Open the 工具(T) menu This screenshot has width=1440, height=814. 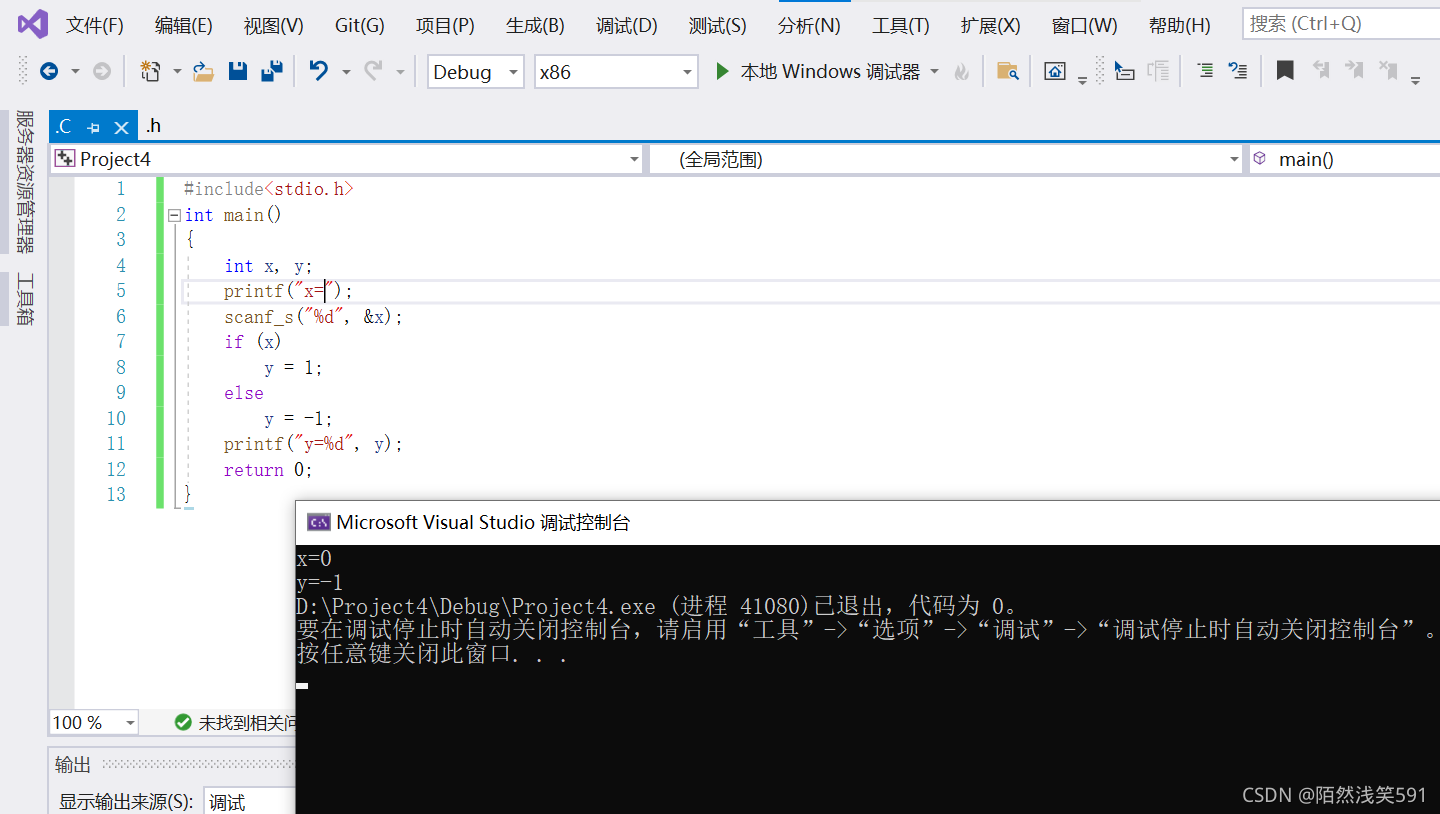[901, 25]
